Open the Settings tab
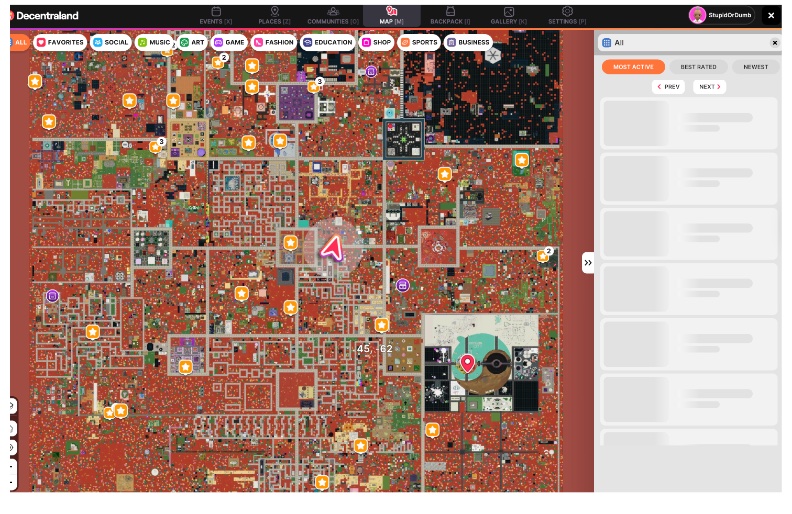 coord(567,16)
